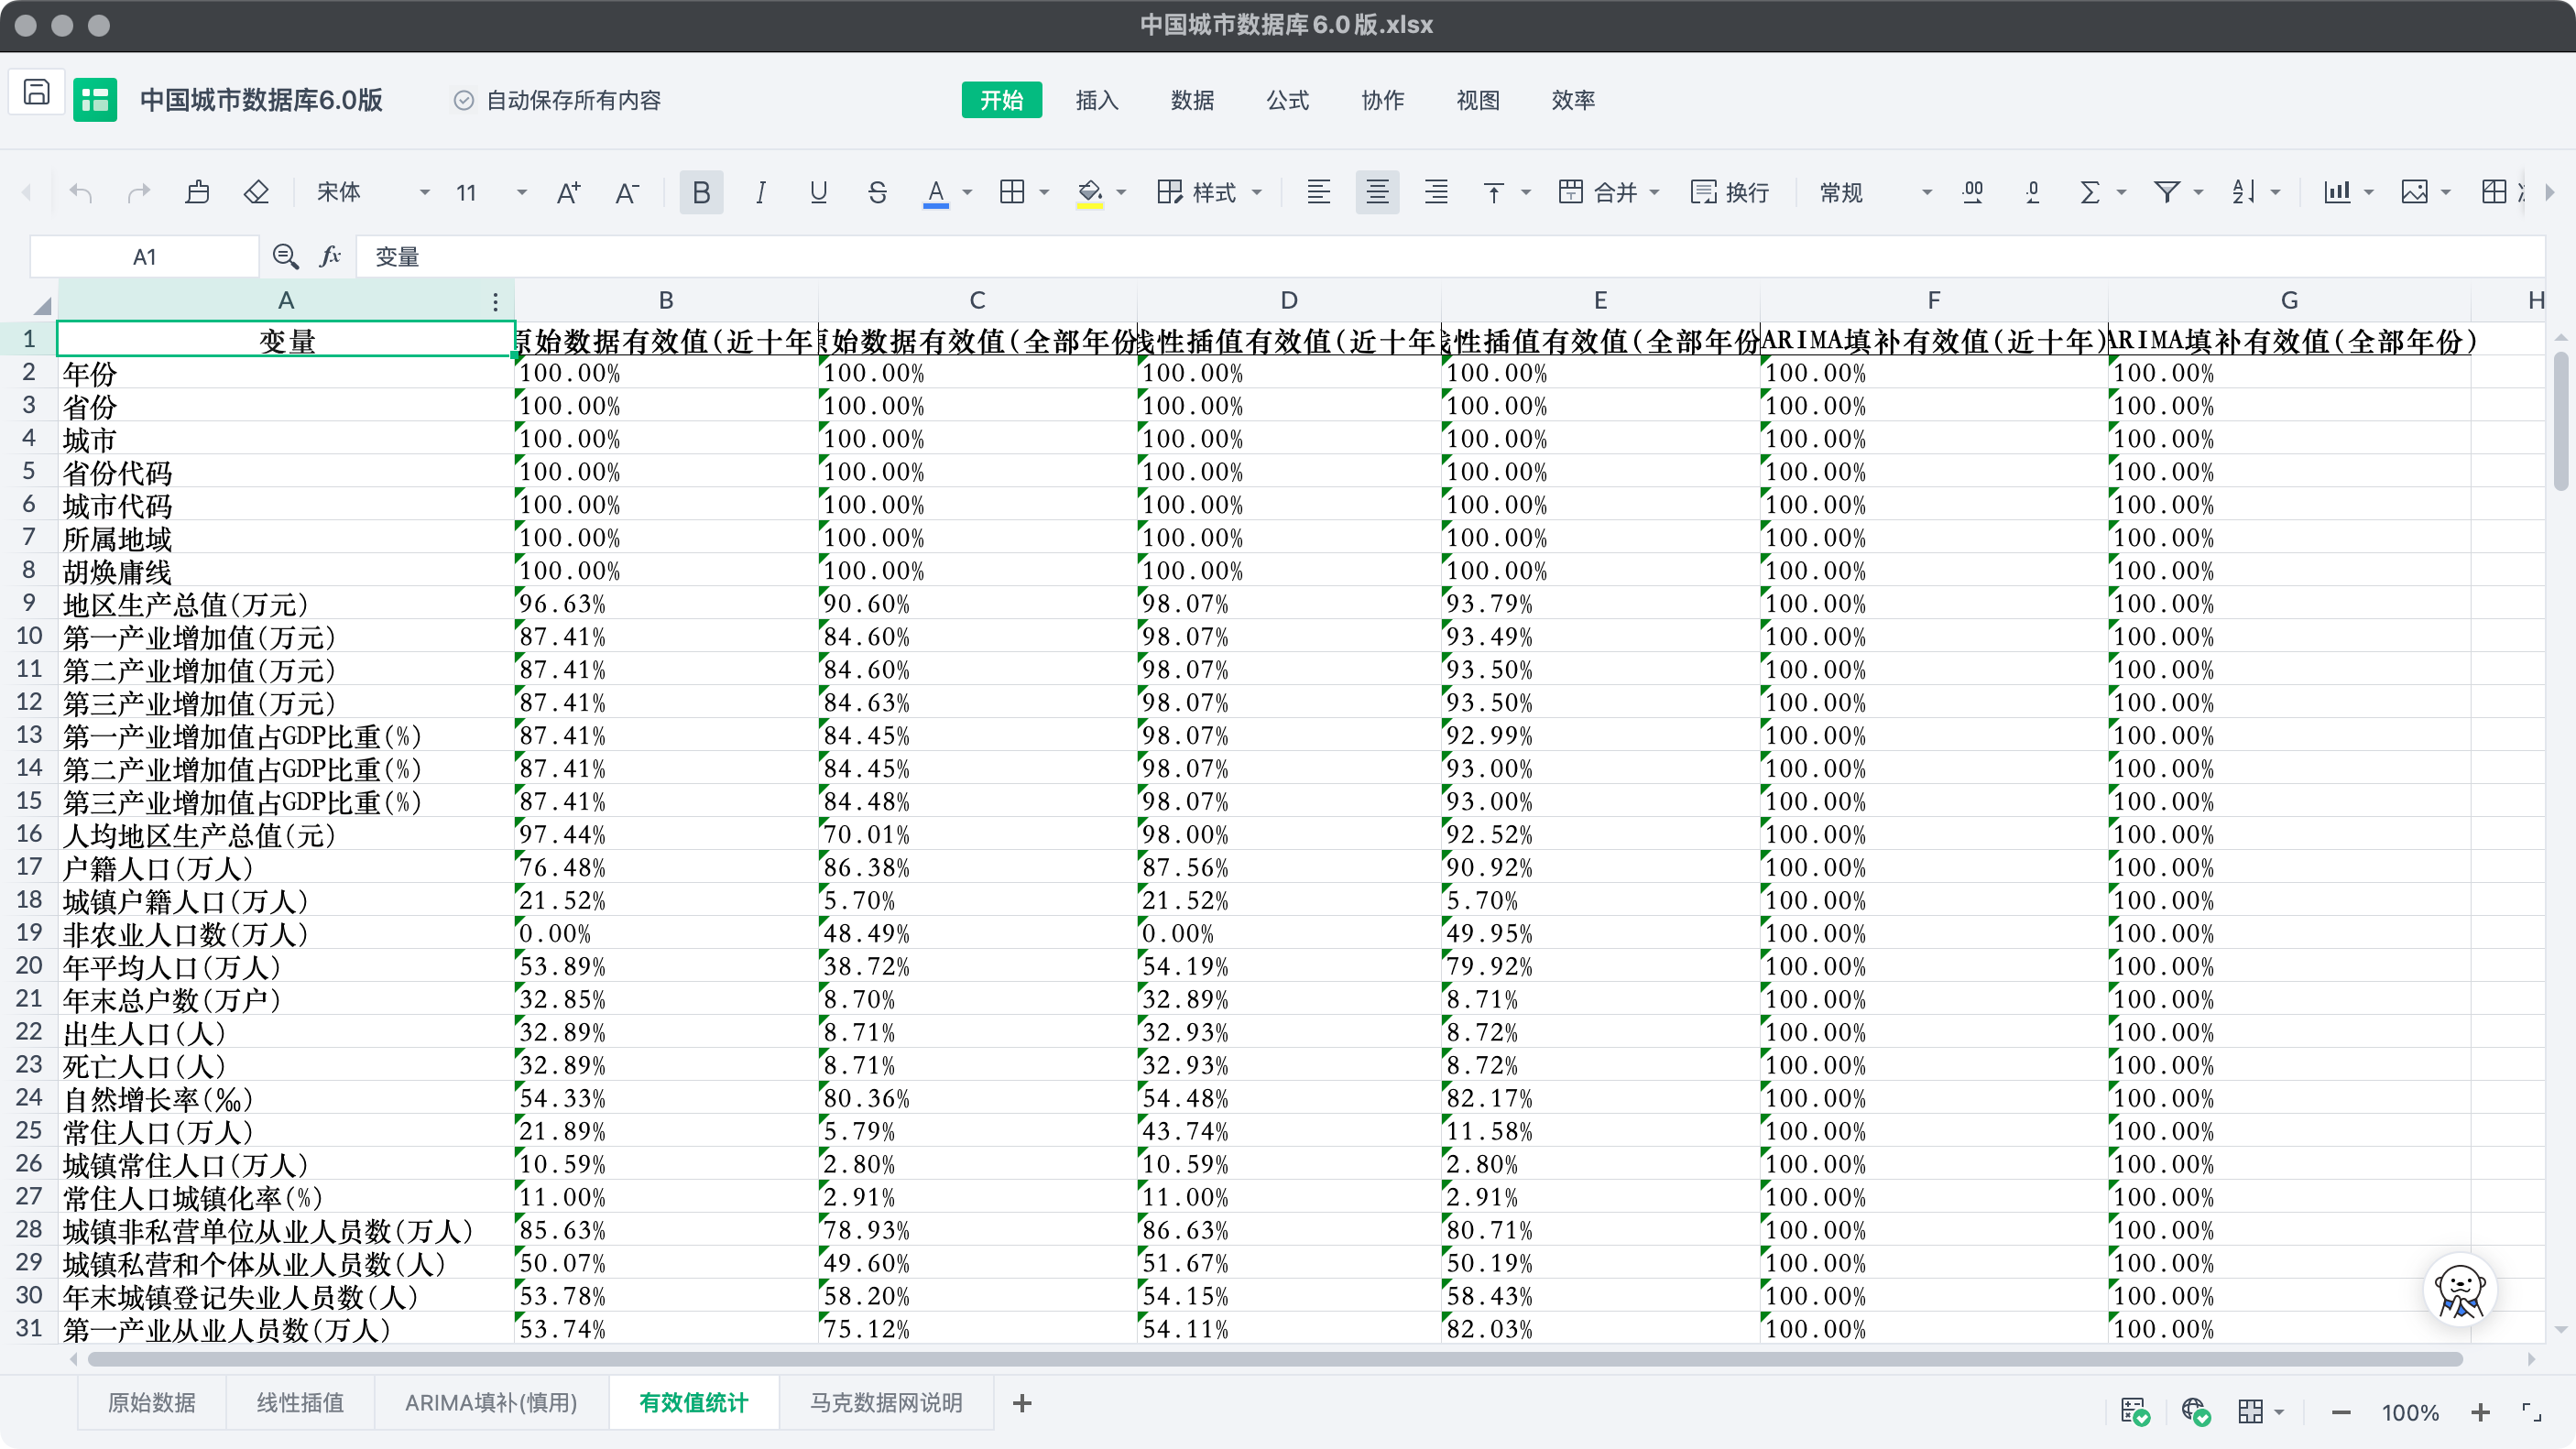Click the strikethrough S icon
Screen dimensions: 2576x1449
(877, 192)
